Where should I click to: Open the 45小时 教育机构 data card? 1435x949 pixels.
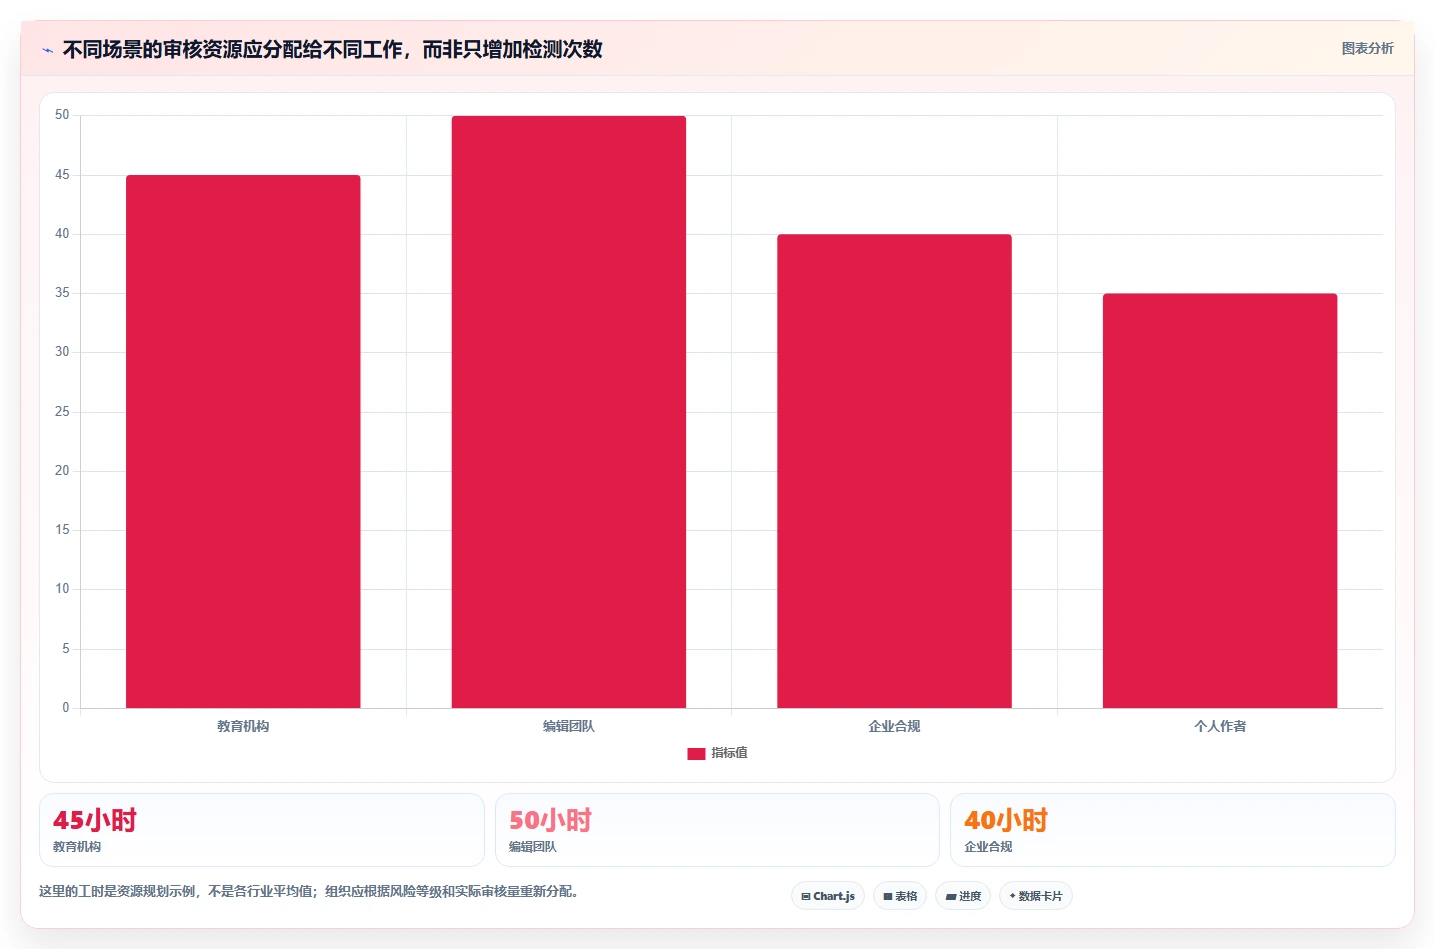coord(262,830)
